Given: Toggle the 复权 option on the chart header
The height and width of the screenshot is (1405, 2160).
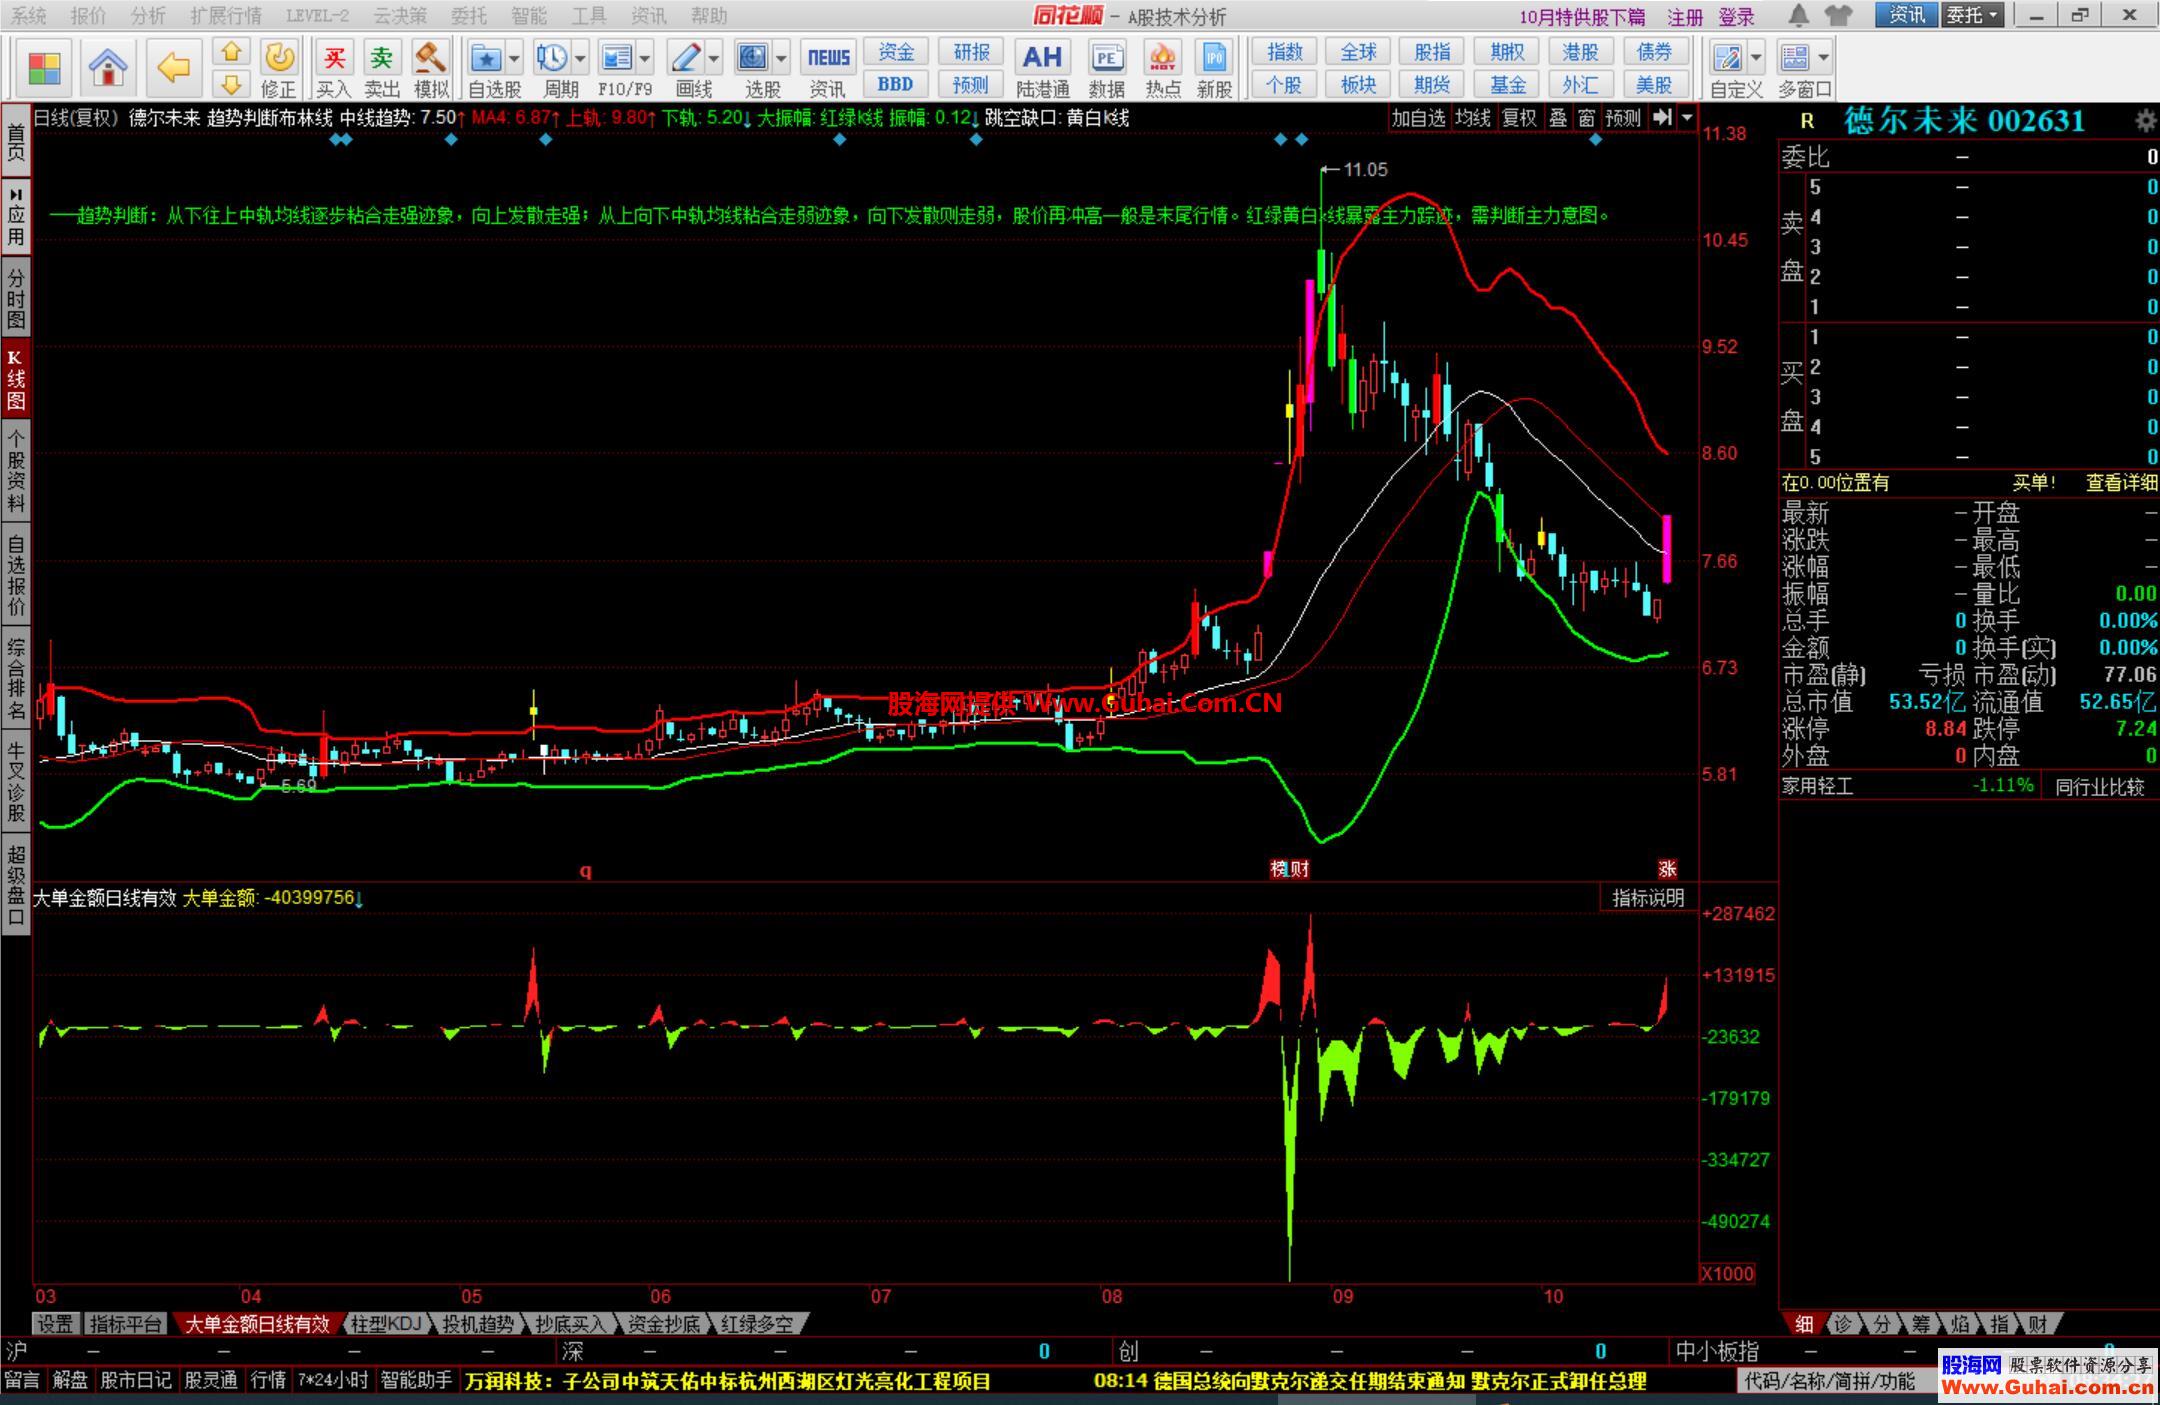Looking at the screenshot, I should (1518, 118).
